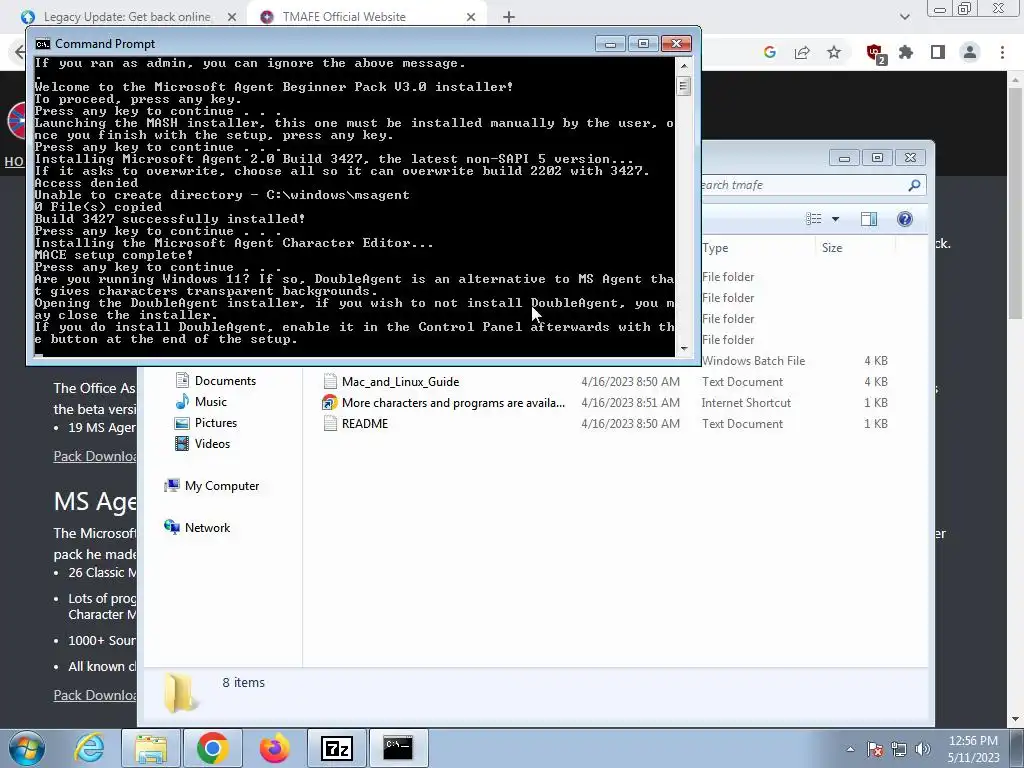Open Chrome profile avatar

pos(970,52)
